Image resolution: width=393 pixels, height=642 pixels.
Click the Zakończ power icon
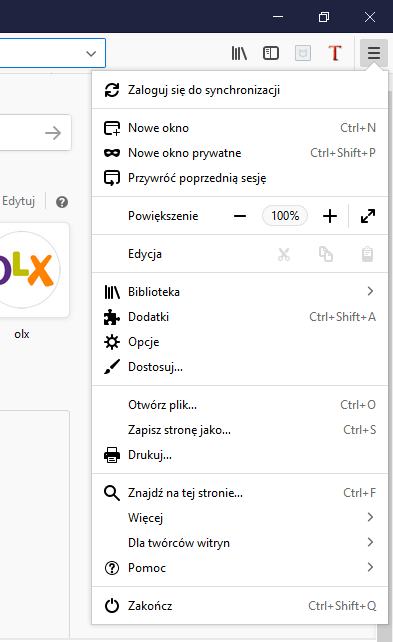(112, 606)
